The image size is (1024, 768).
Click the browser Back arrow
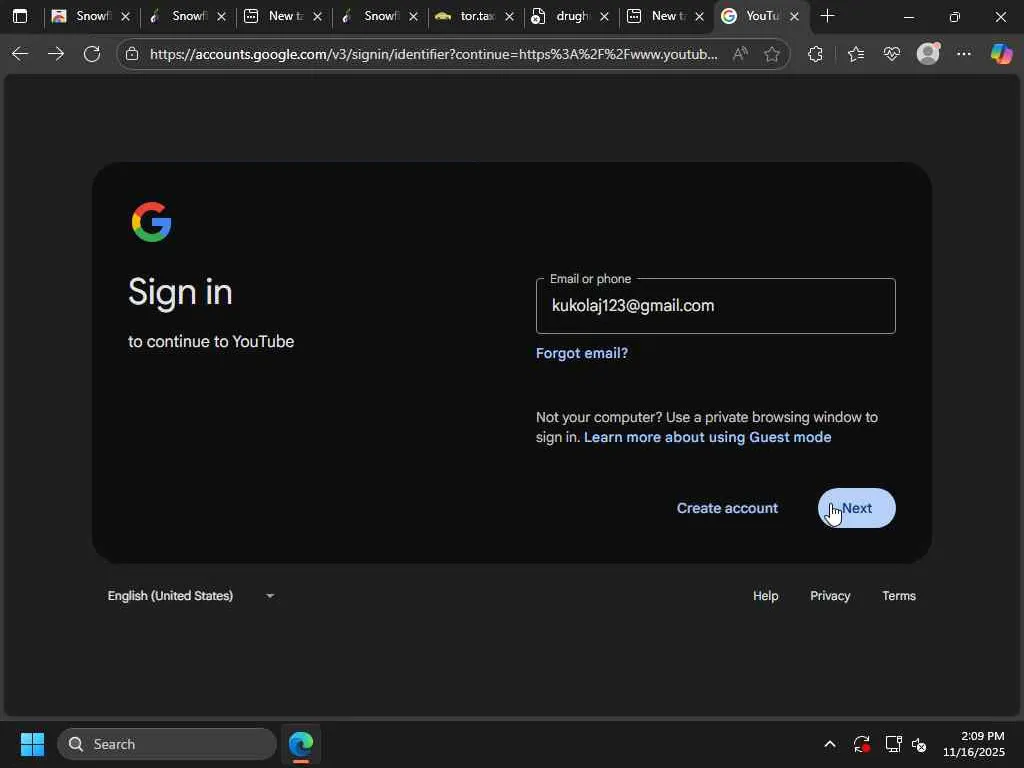click(20, 54)
